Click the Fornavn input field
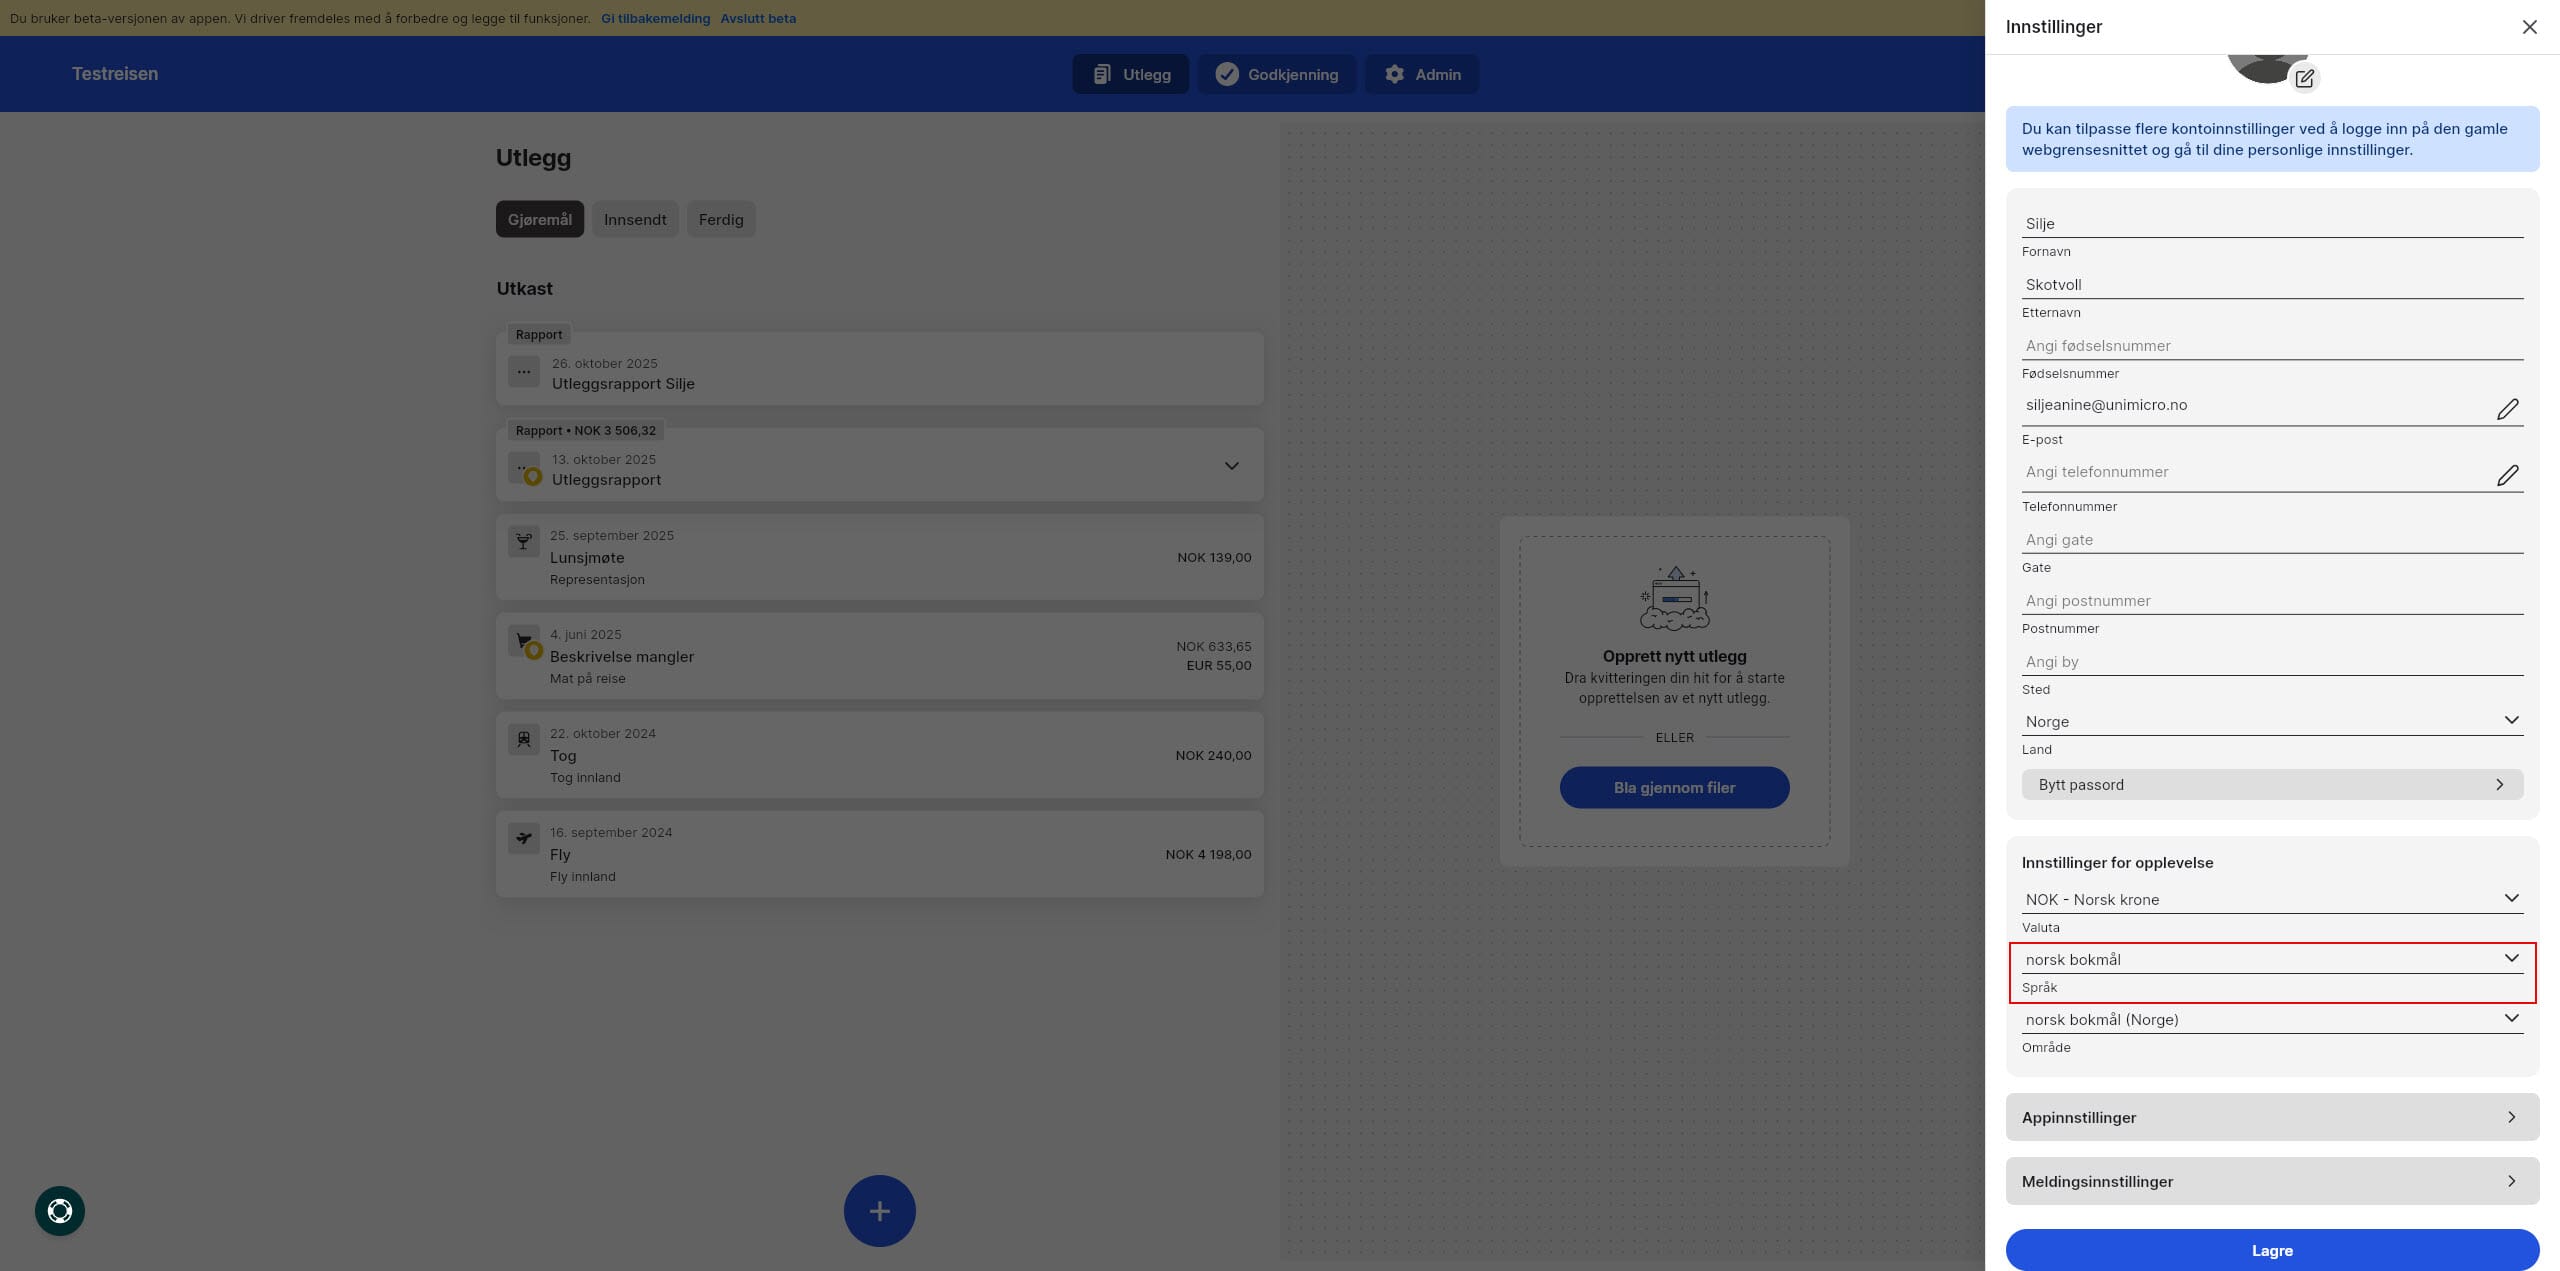This screenshot has width=2560, height=1271. [x=2271, y=224]
